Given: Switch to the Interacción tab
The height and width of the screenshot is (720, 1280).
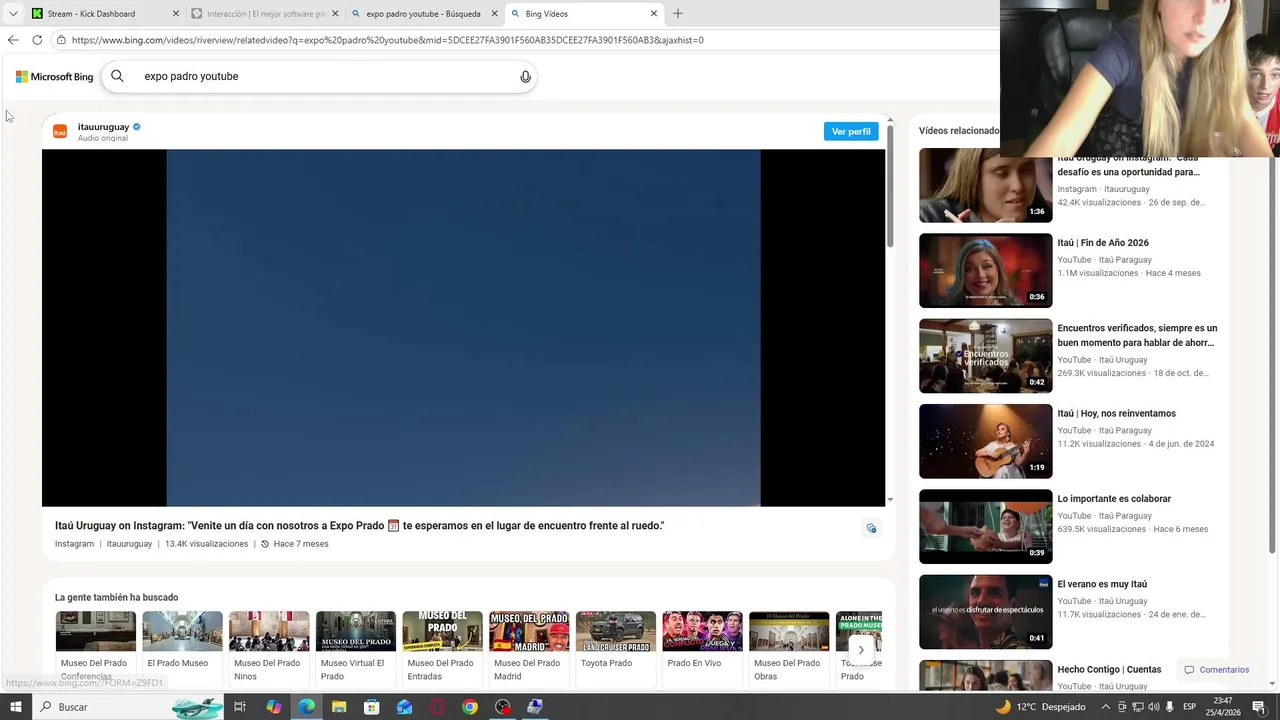Looking at the screenshot, I should 265,14.
